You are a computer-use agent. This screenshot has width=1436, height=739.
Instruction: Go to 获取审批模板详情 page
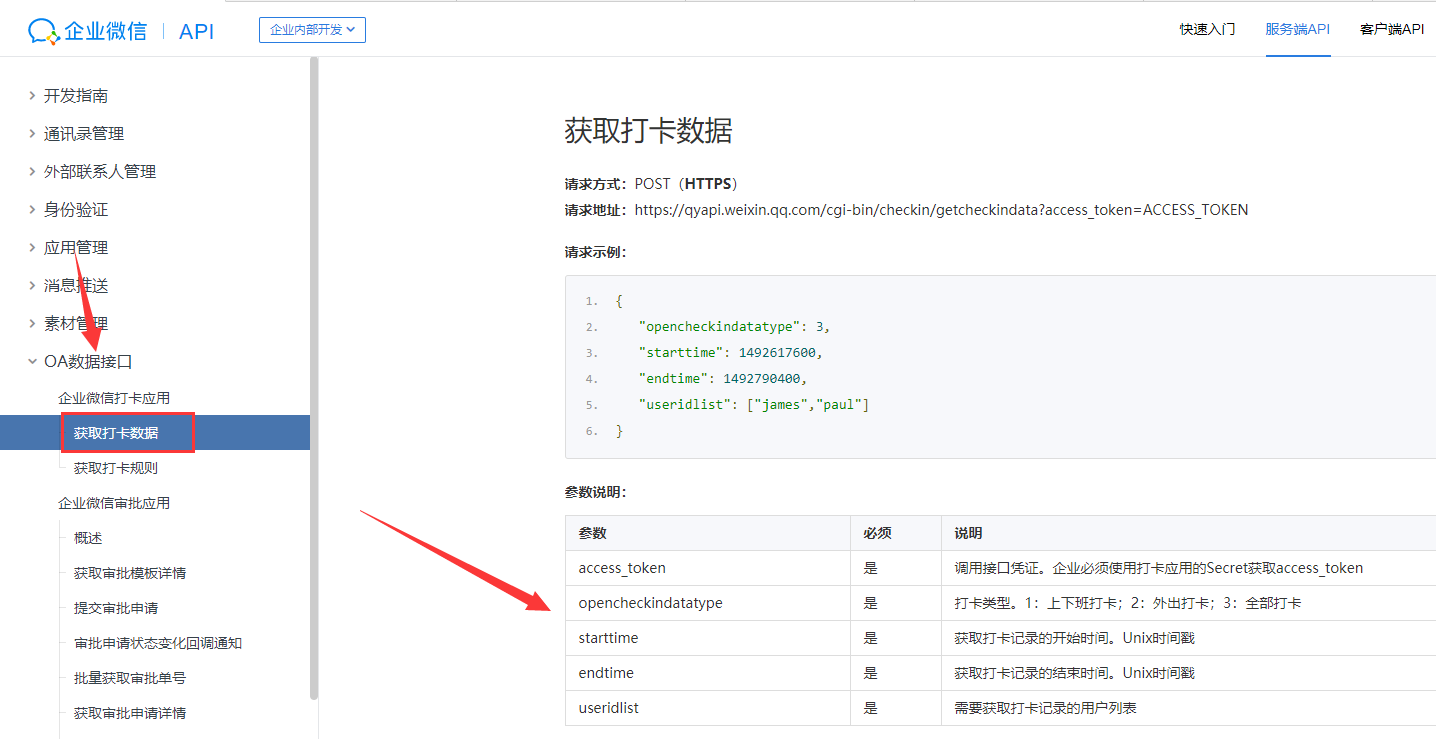click(130, 573)
